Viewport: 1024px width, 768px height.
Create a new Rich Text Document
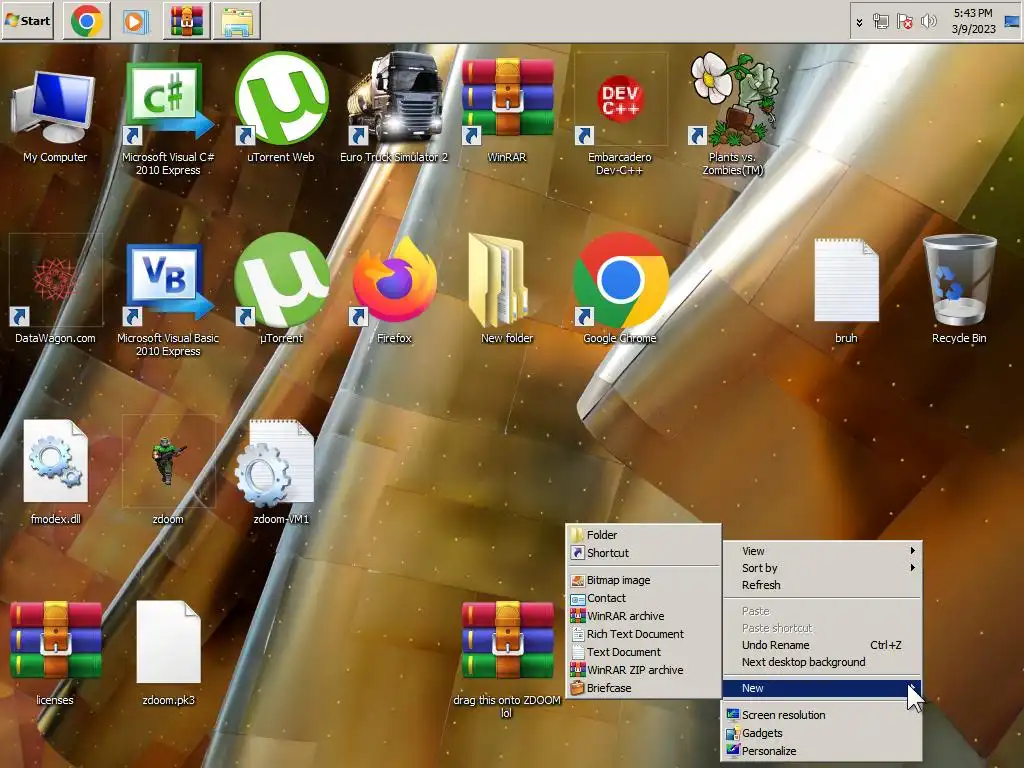pos(643,633)
